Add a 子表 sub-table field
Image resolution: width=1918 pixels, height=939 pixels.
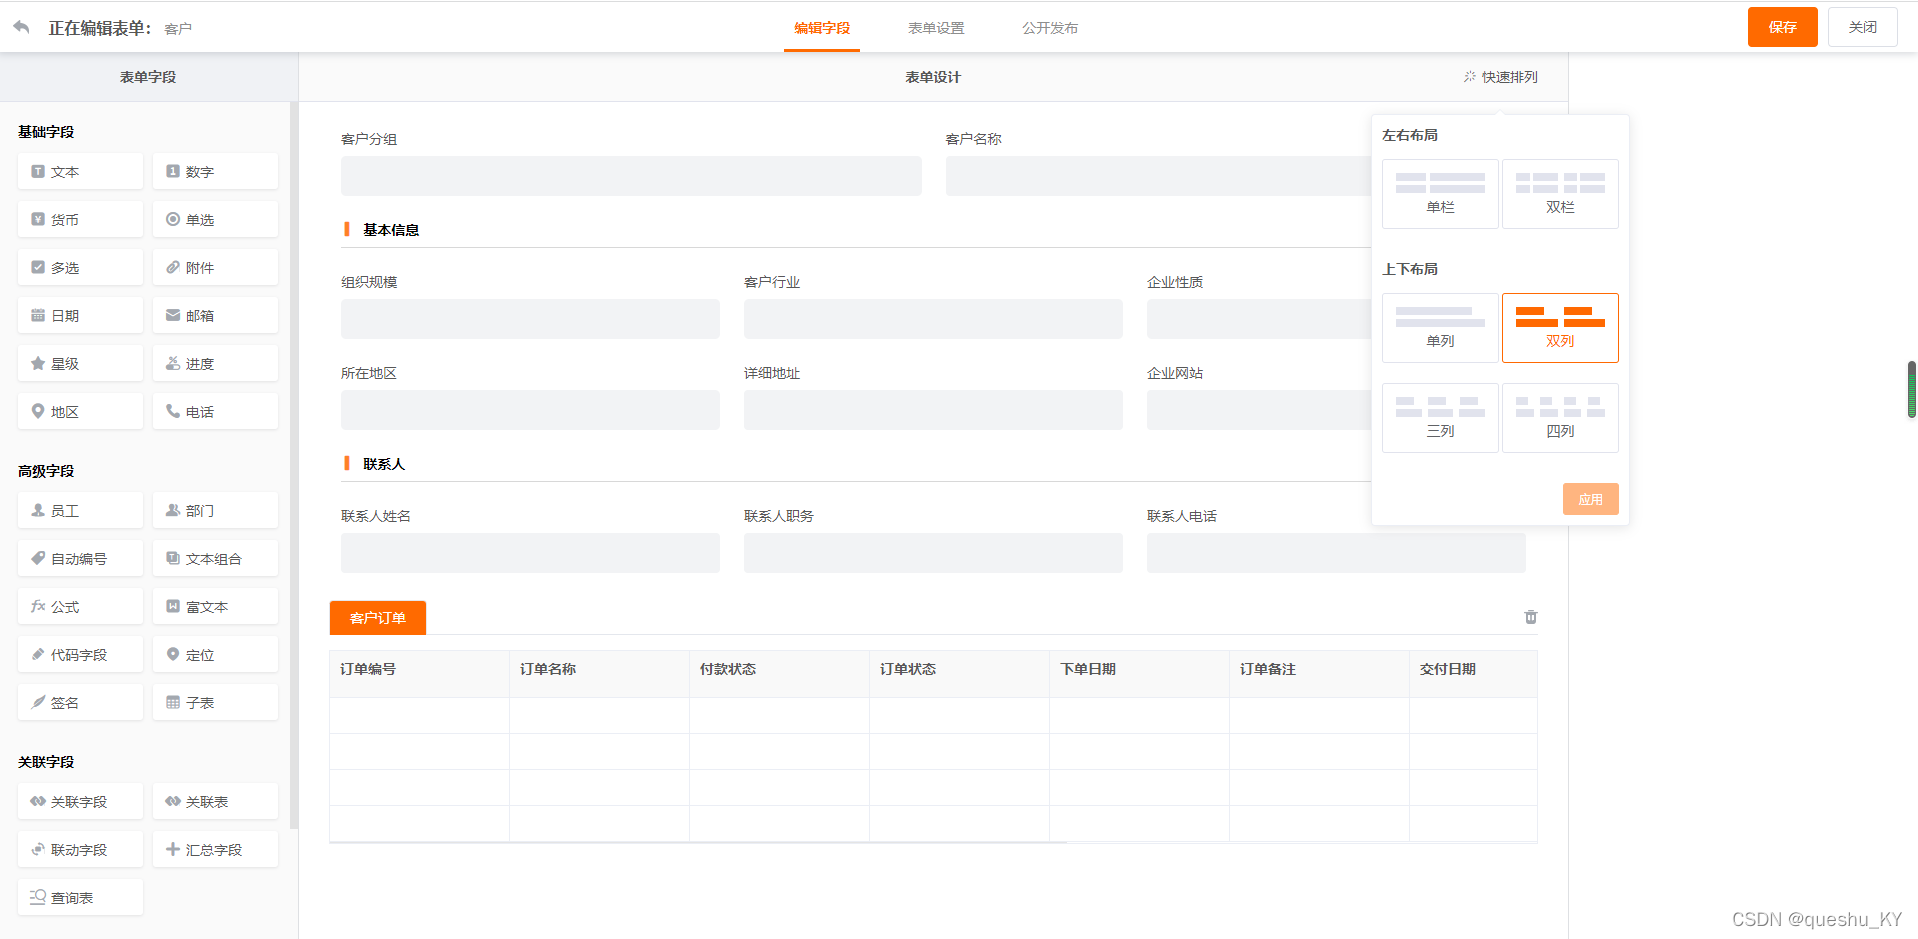(215, 702)
